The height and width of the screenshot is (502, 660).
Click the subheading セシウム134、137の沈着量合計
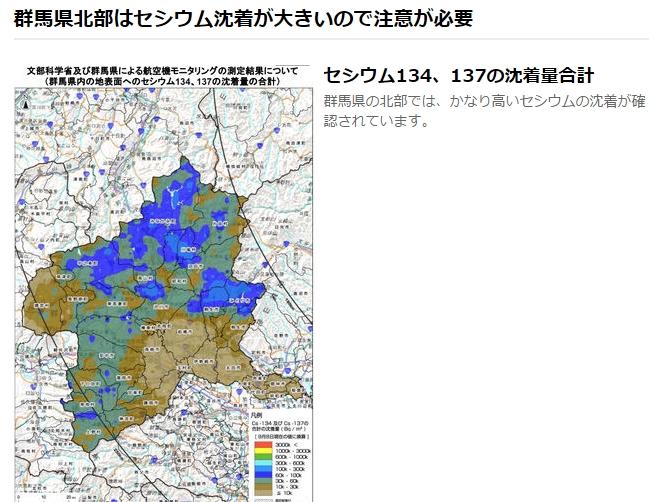[x=459, y=76]
